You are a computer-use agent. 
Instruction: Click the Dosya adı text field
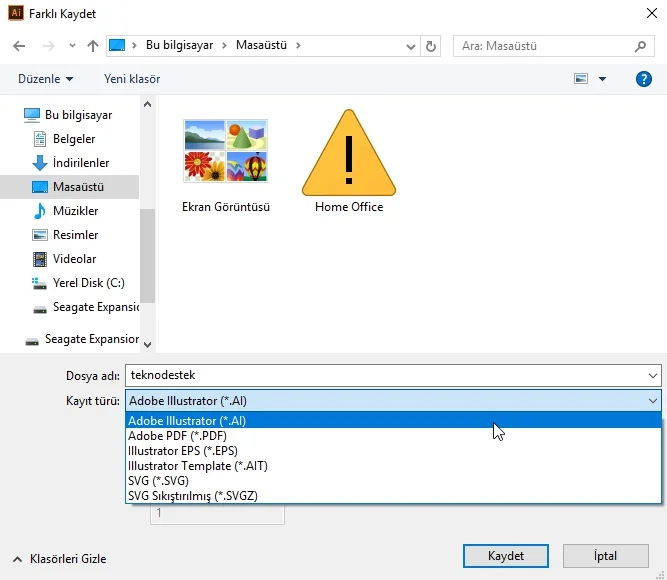click(x=385, y=375)
